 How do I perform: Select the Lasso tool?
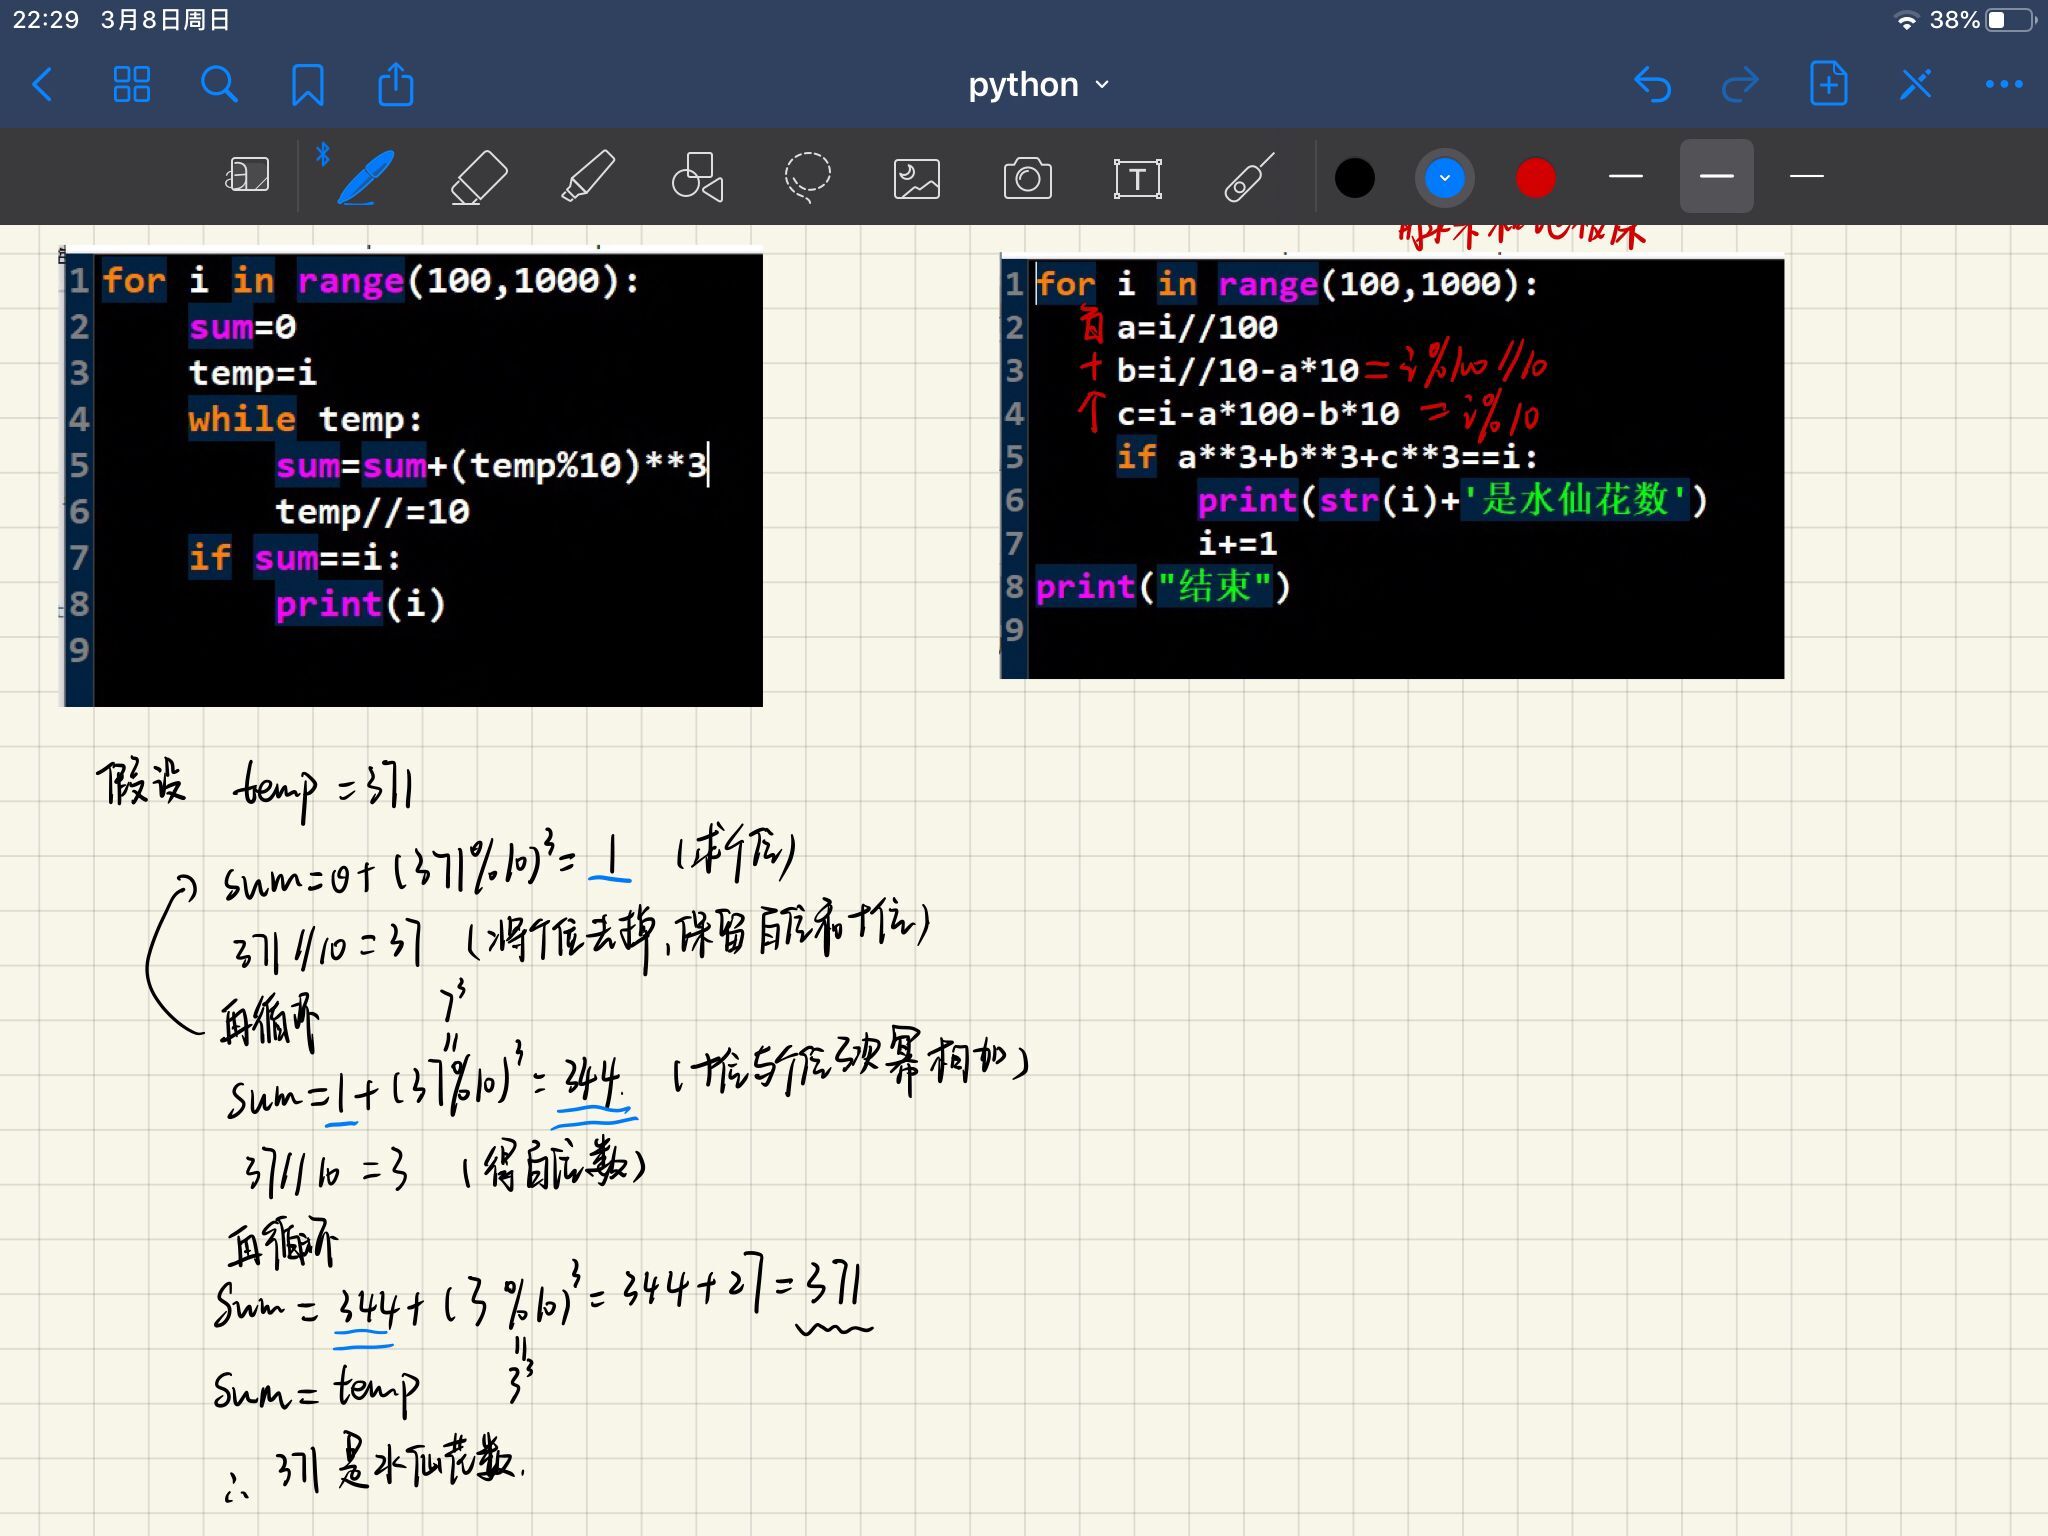[807, 177]
